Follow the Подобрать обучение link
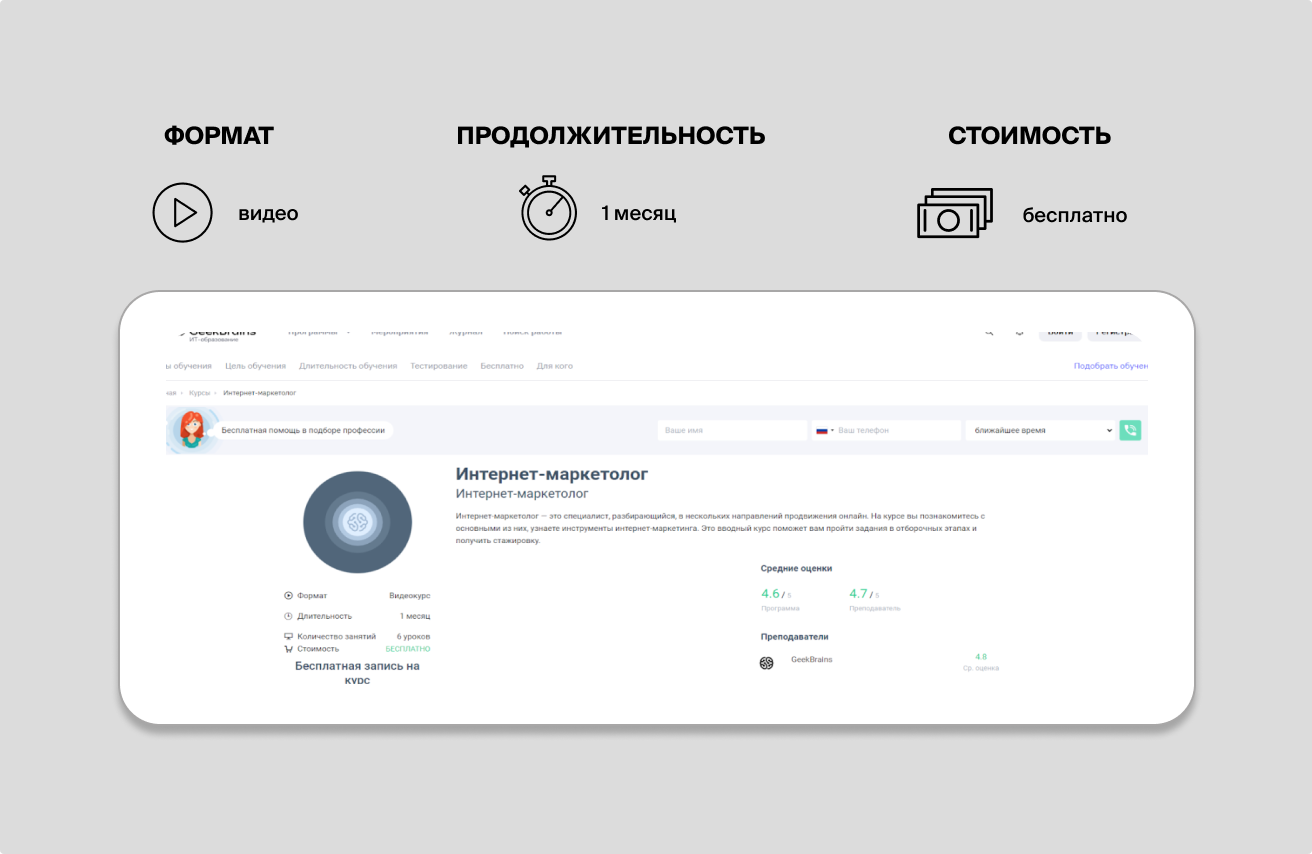The height and width of the screenshot is (854, 1312). 1111,366
